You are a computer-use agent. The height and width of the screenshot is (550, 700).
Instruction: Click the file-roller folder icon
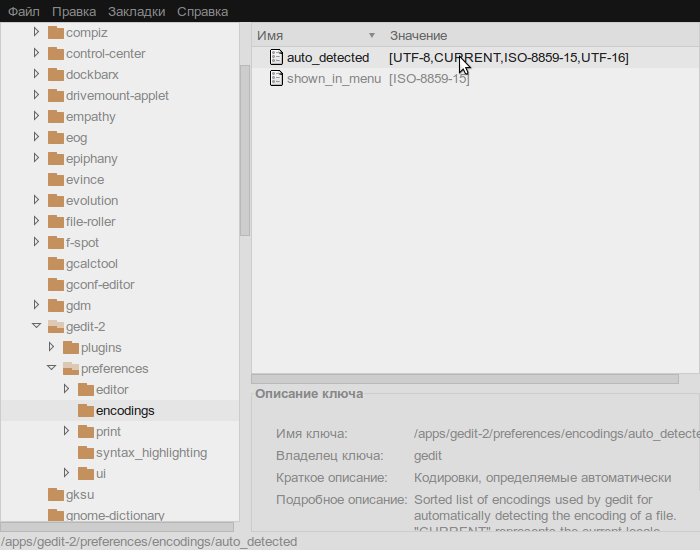pyautogui.click(x=56, y=221)
